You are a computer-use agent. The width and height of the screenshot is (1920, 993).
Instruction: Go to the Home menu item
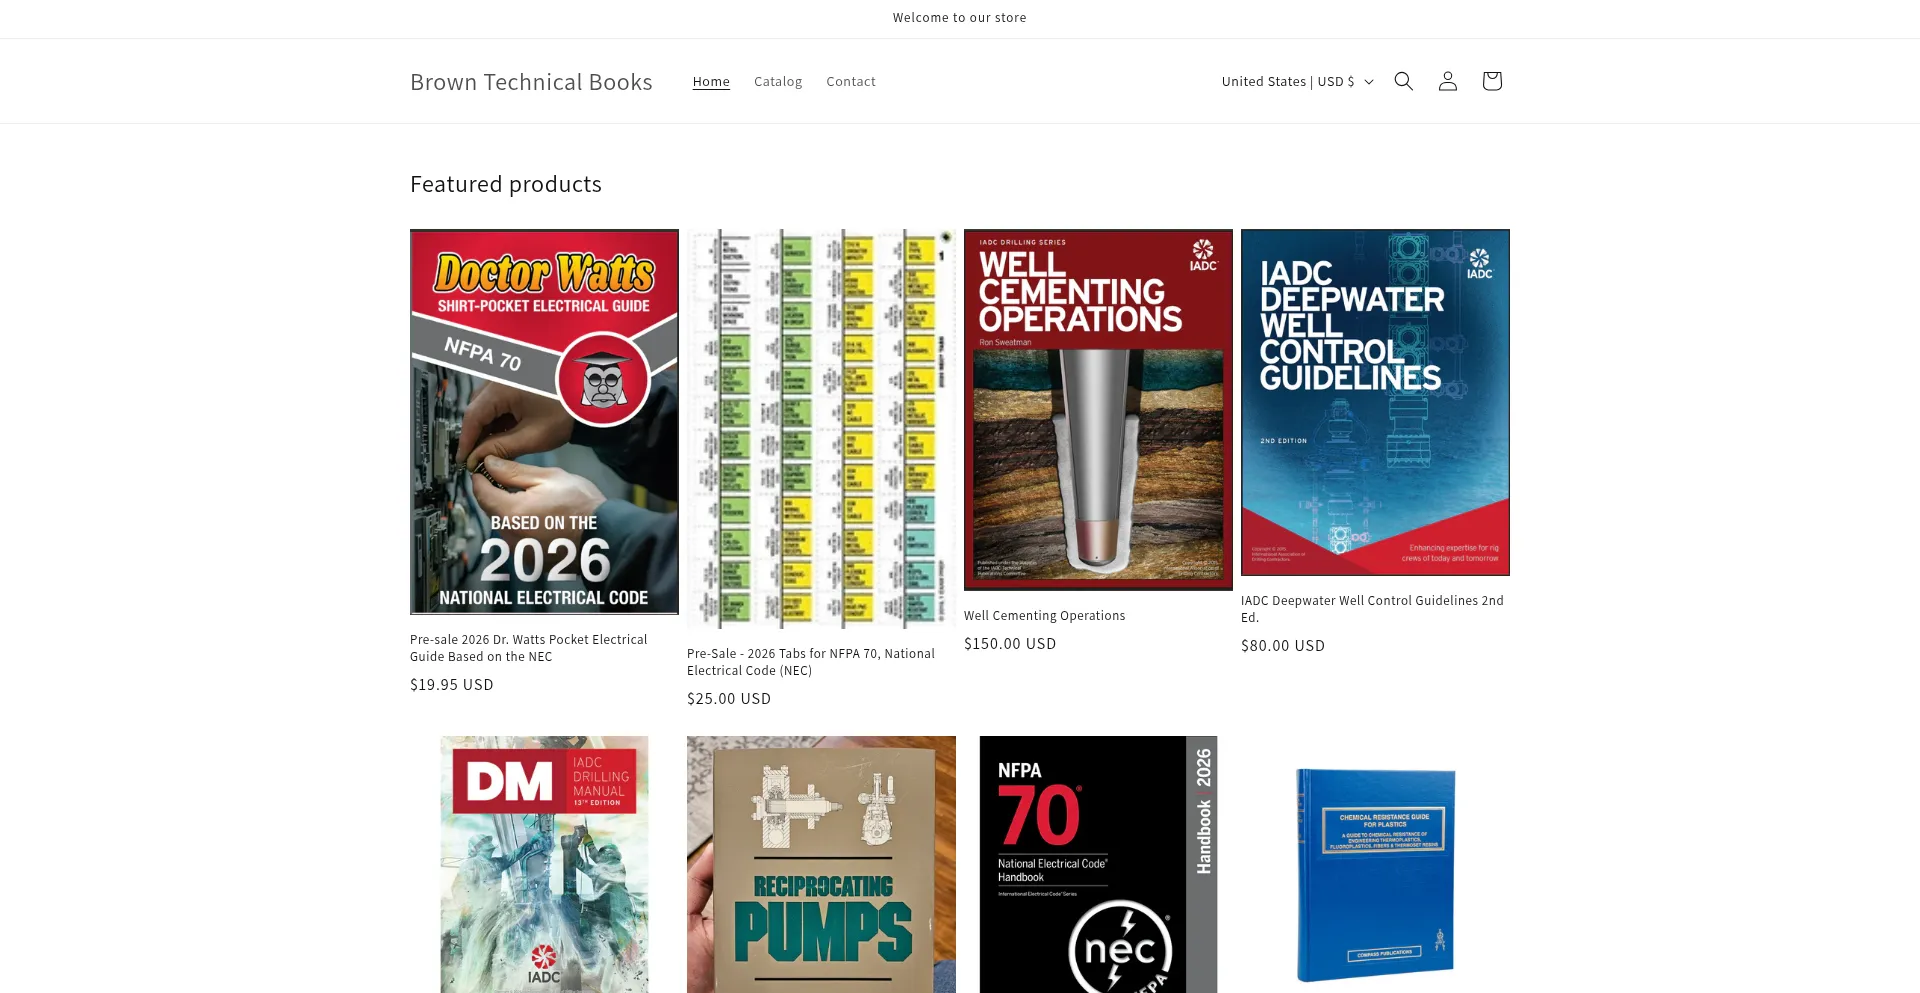pyautogui.click(x=711, y=82)
